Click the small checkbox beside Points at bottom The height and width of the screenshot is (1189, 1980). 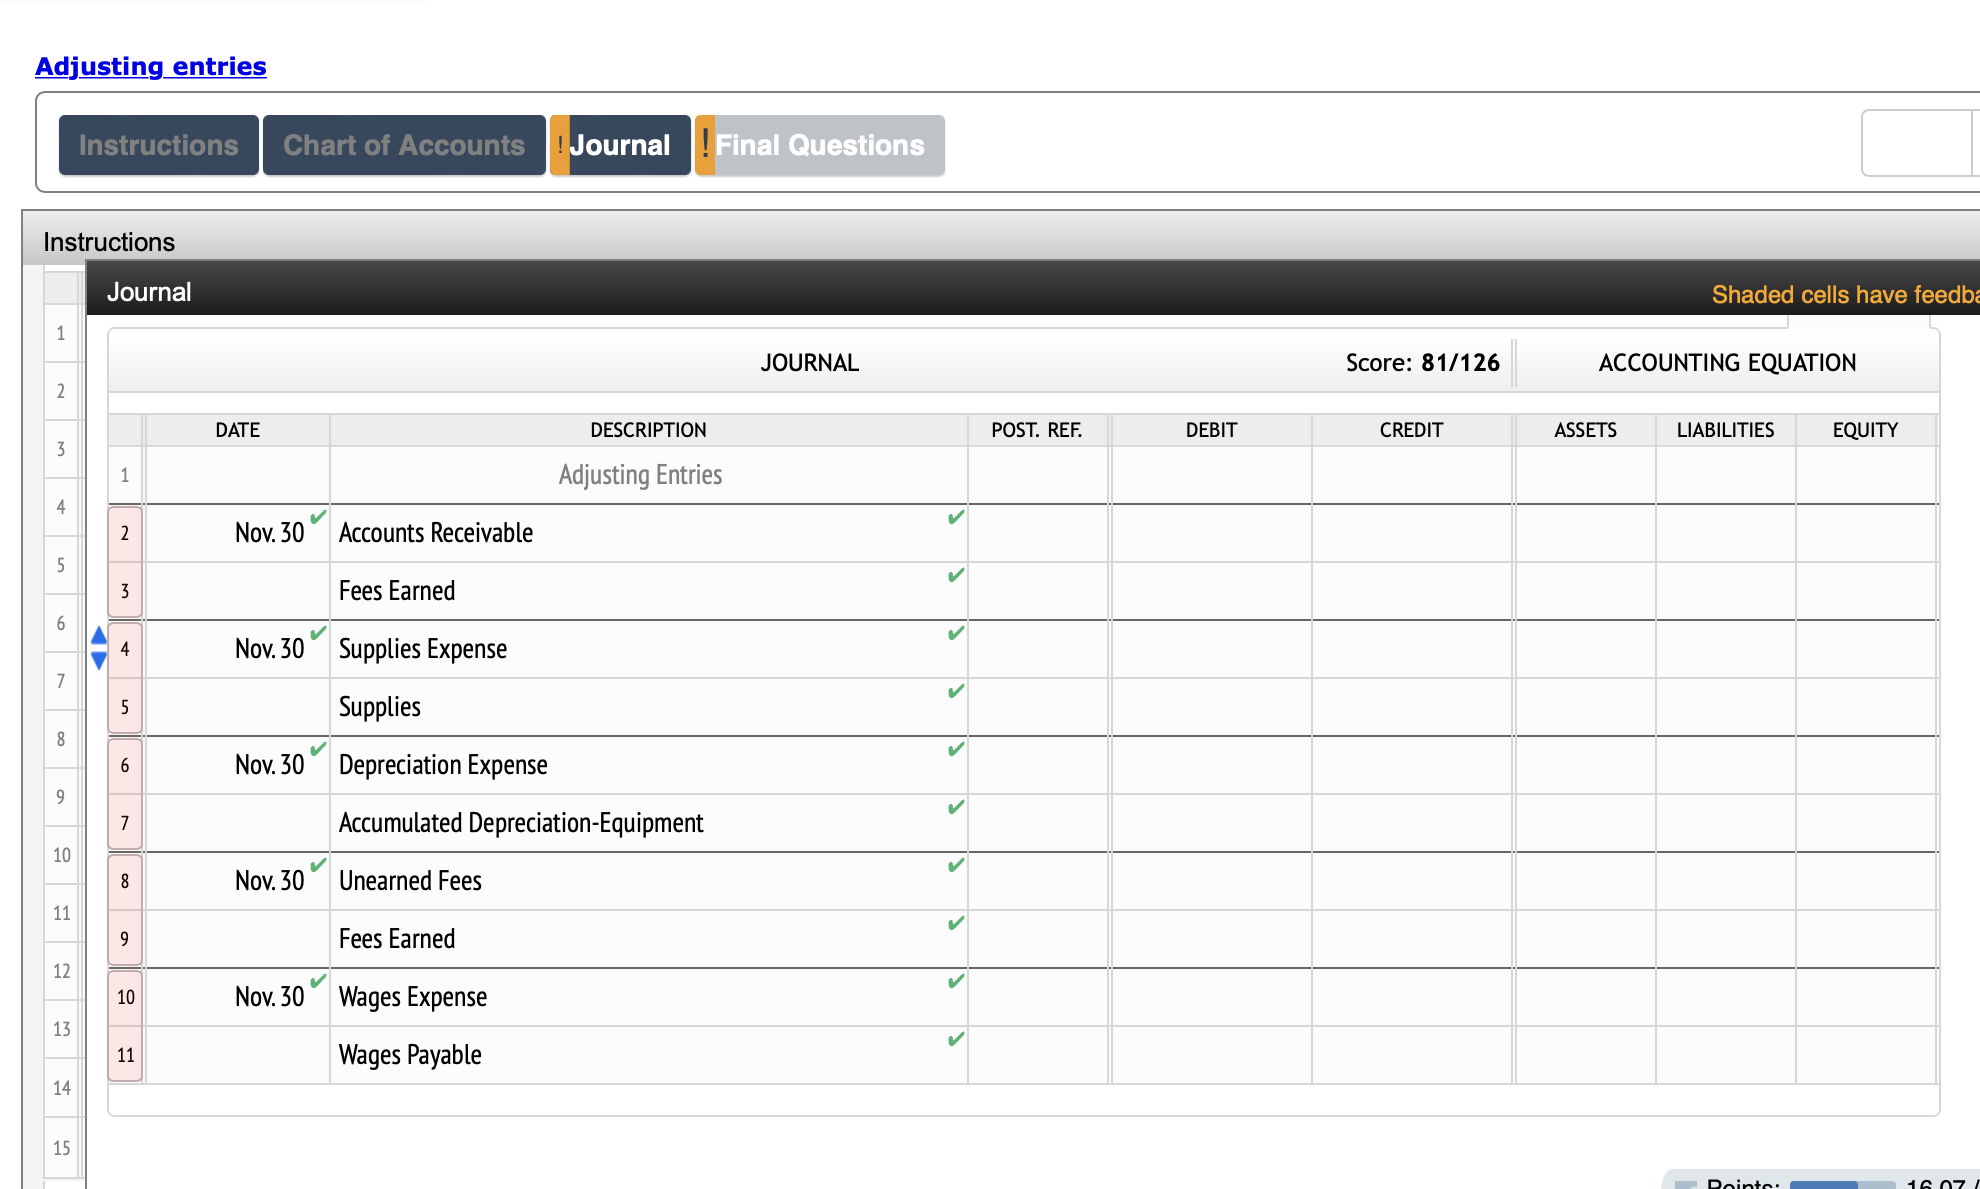coord(1686,1183)
